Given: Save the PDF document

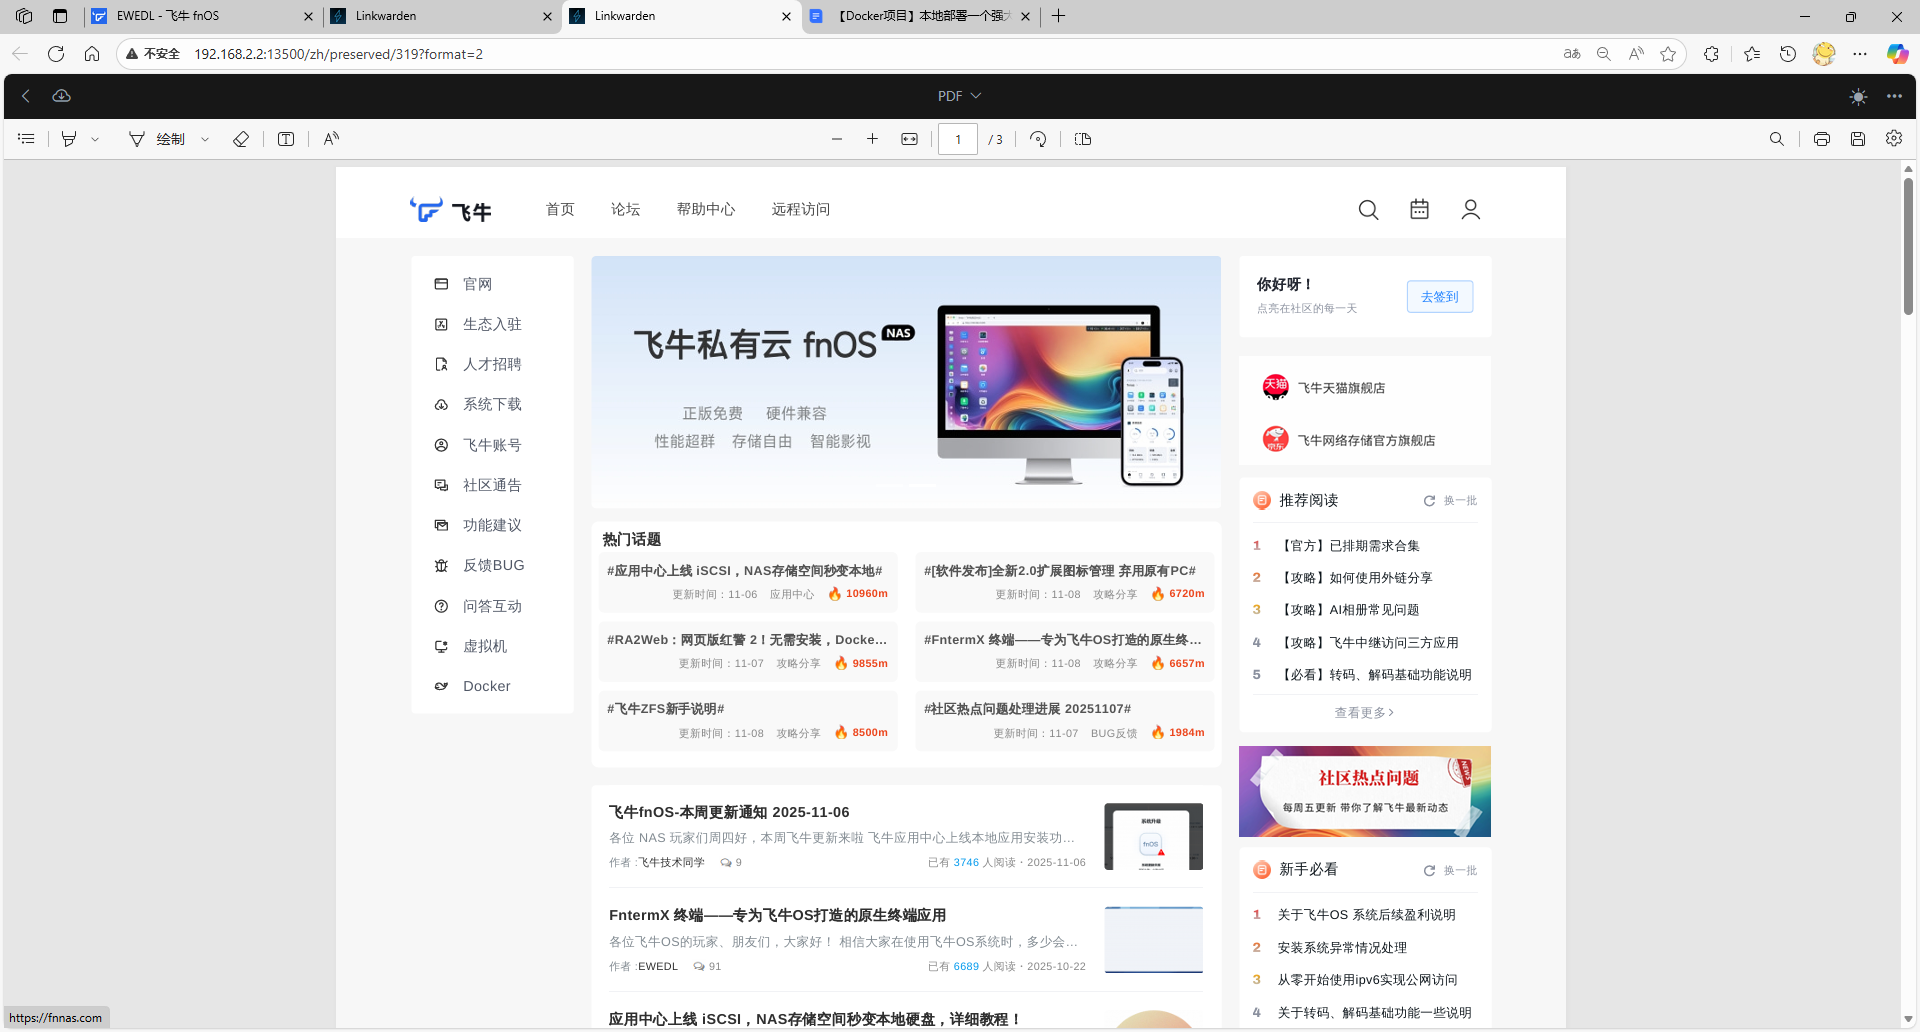Looking at the screenshot, I should (x=1858, y=139).
